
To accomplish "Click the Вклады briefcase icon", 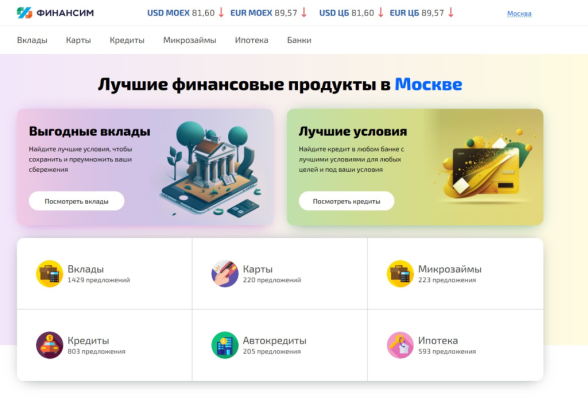I will pos(50,274).
